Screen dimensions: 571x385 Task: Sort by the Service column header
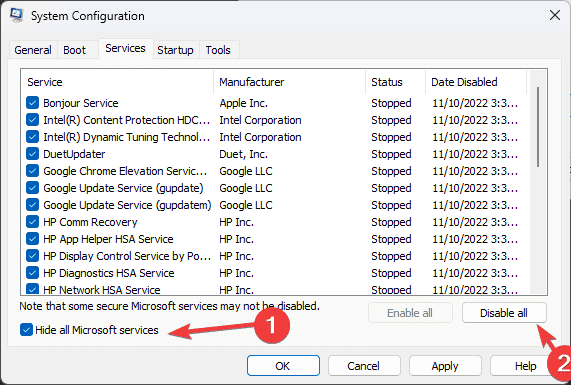(x=117, y=82)
